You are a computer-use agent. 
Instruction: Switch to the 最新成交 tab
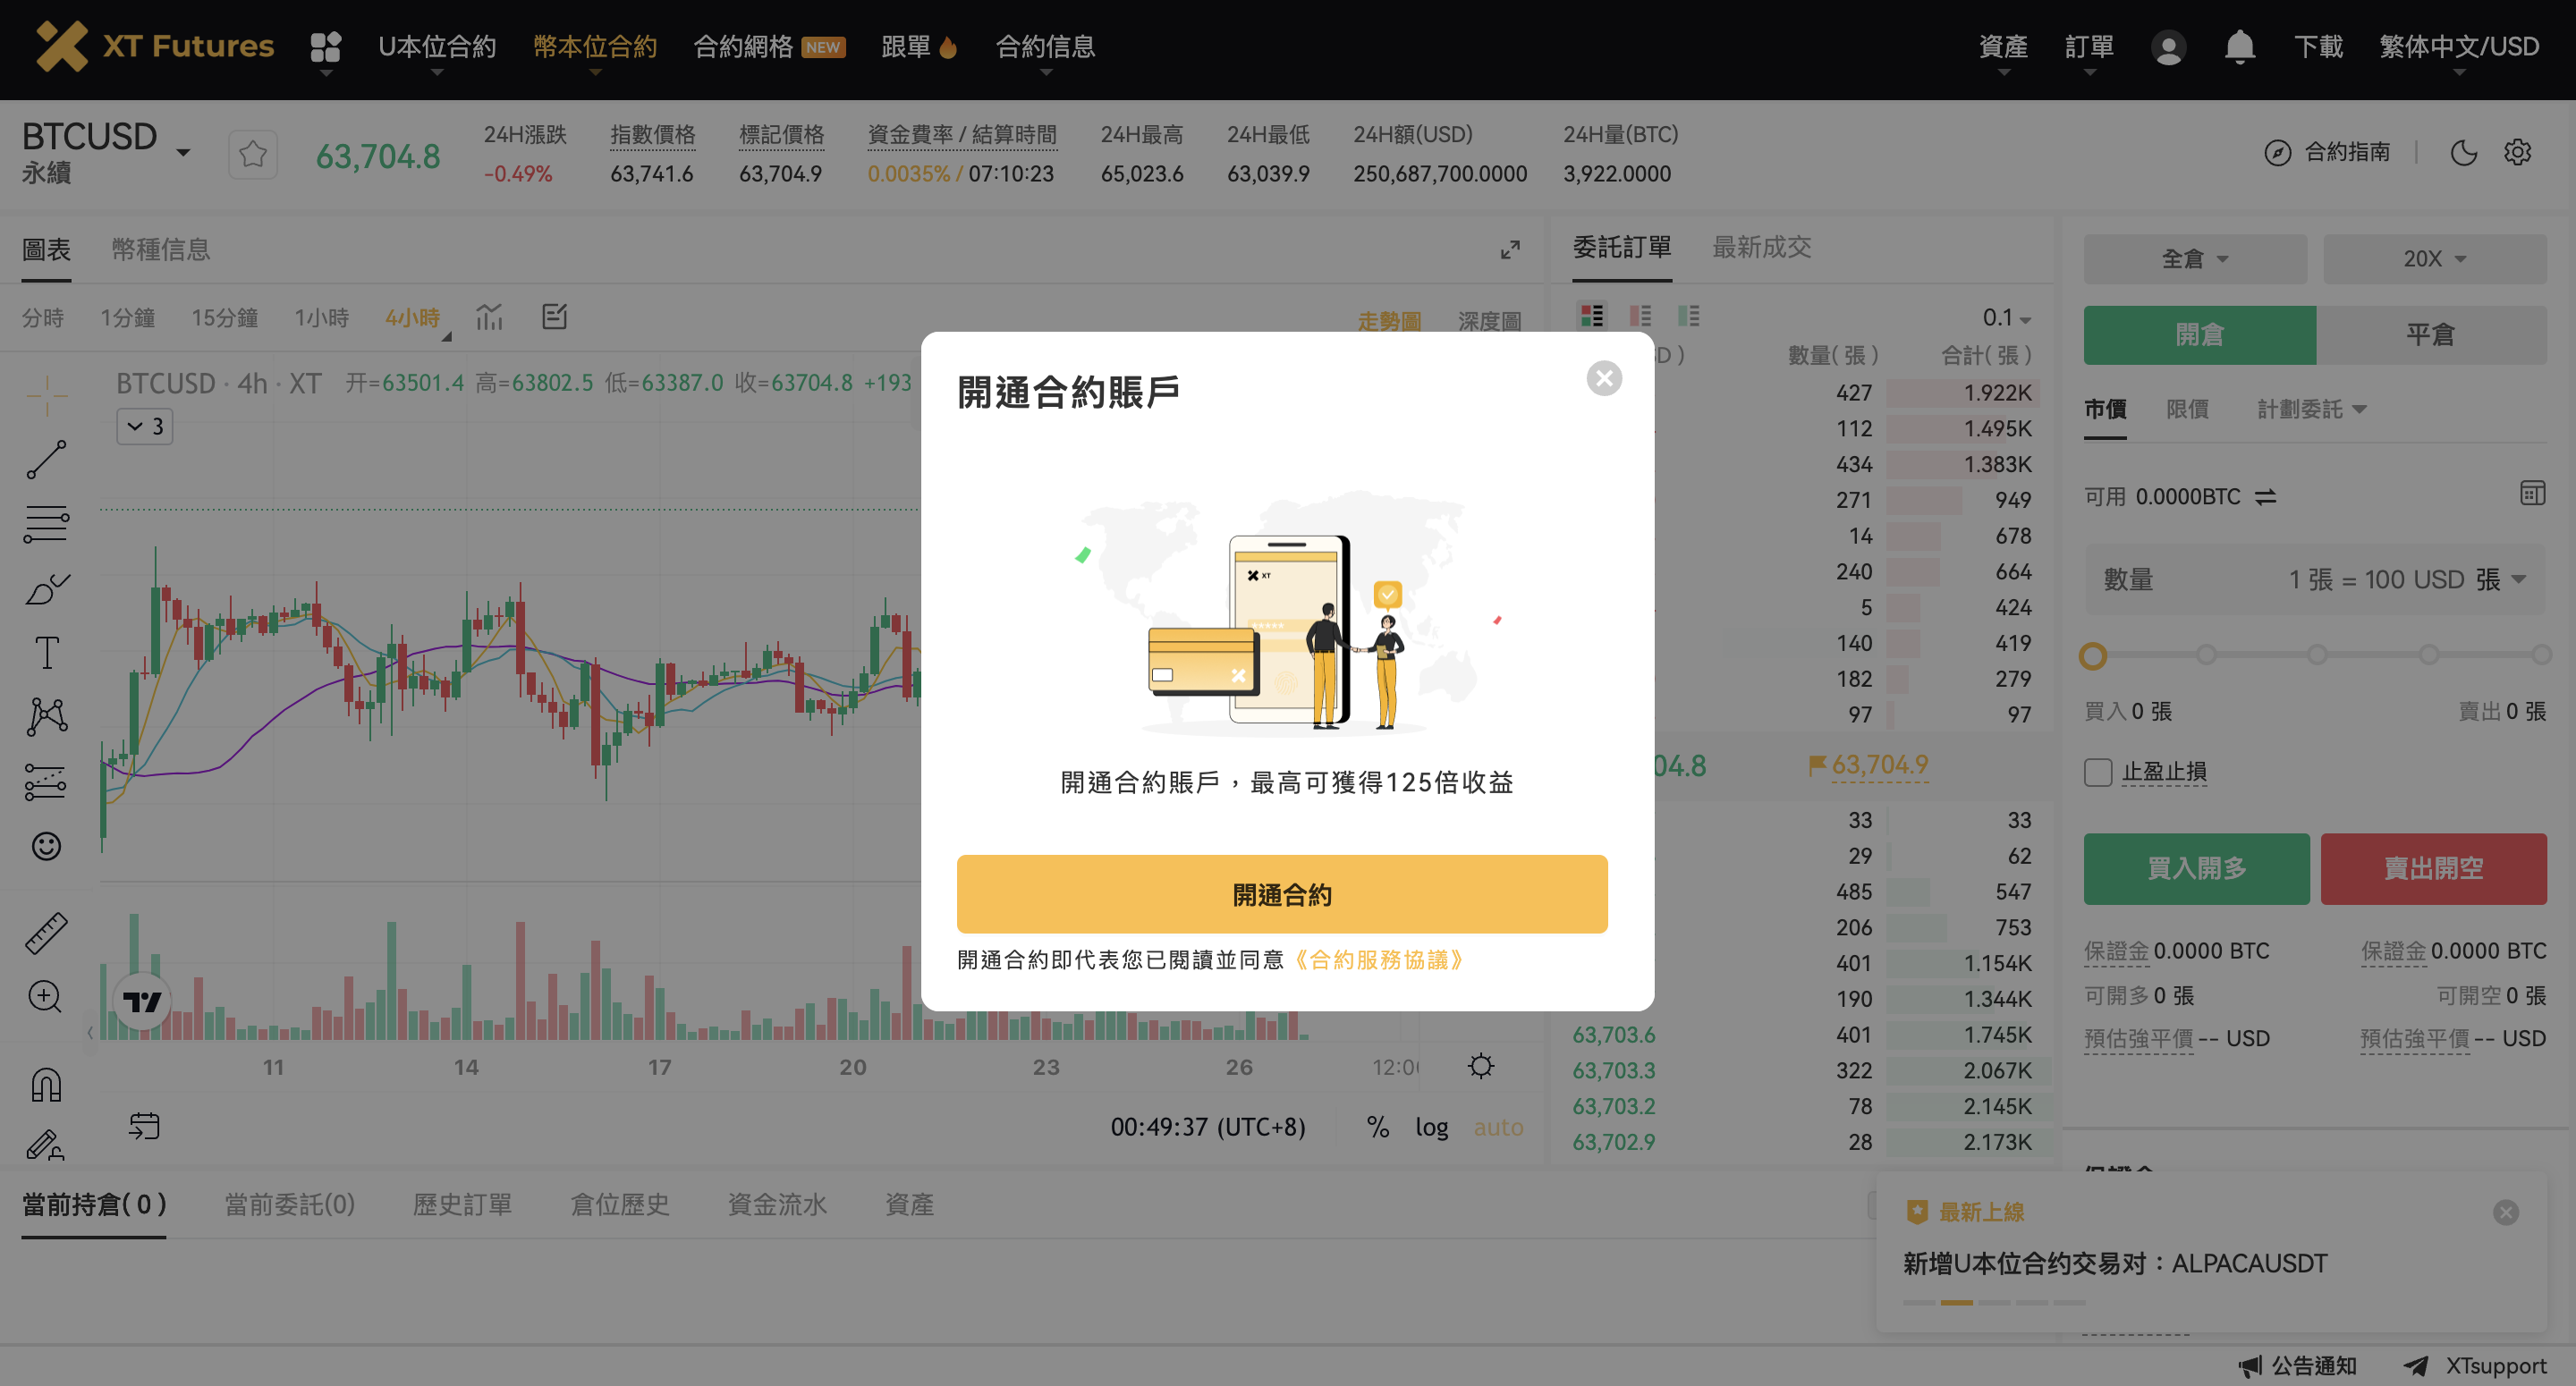tap(1761, 247)
